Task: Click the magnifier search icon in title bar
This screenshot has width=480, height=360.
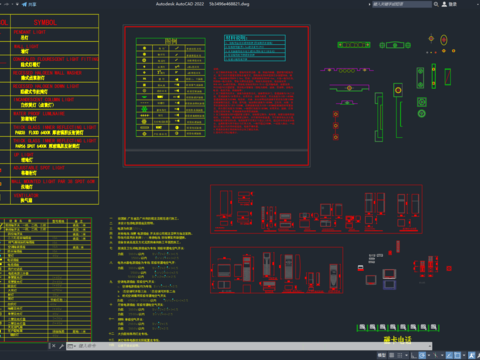Action: 436,4
